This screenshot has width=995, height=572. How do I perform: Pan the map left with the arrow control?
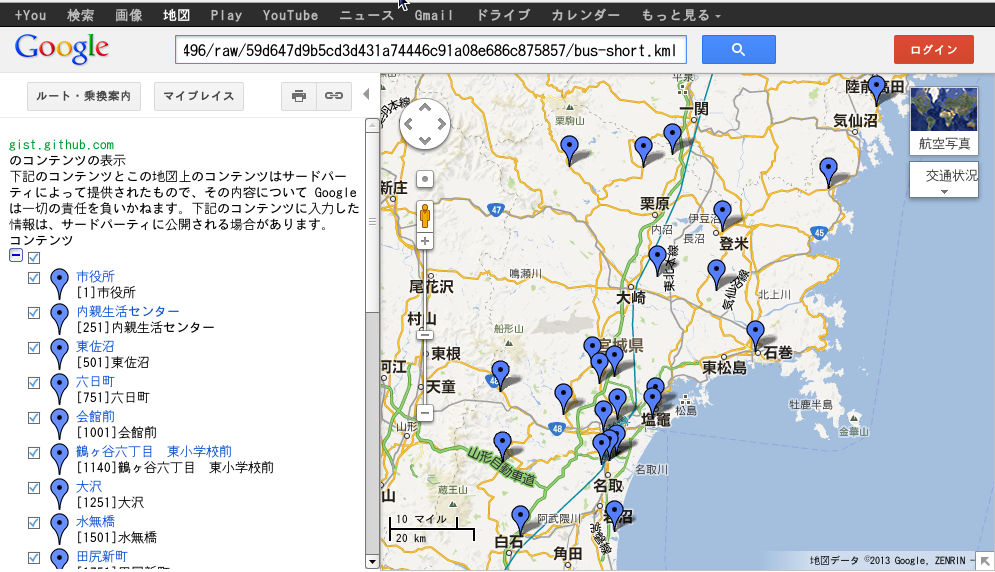pyautogui.click(x=409, y=124)
